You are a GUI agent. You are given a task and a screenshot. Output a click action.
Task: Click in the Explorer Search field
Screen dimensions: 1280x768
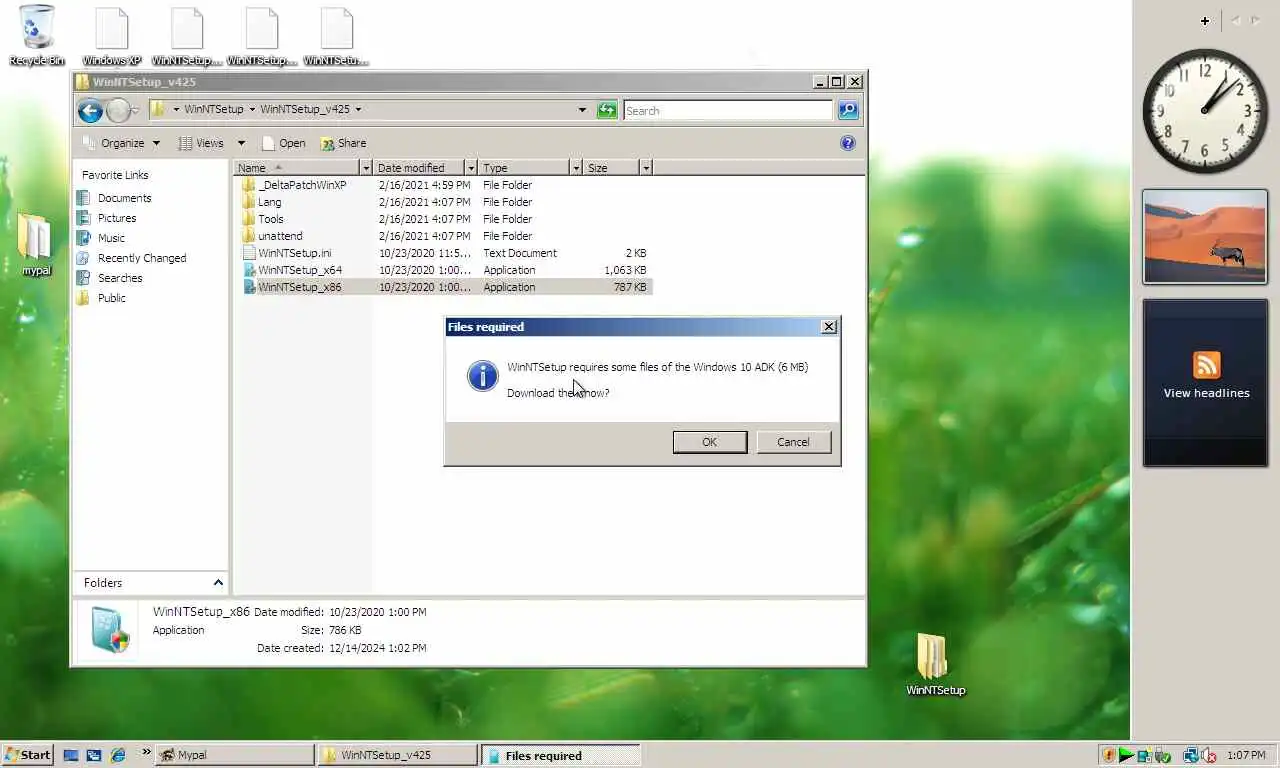click(x=728, y=110)
